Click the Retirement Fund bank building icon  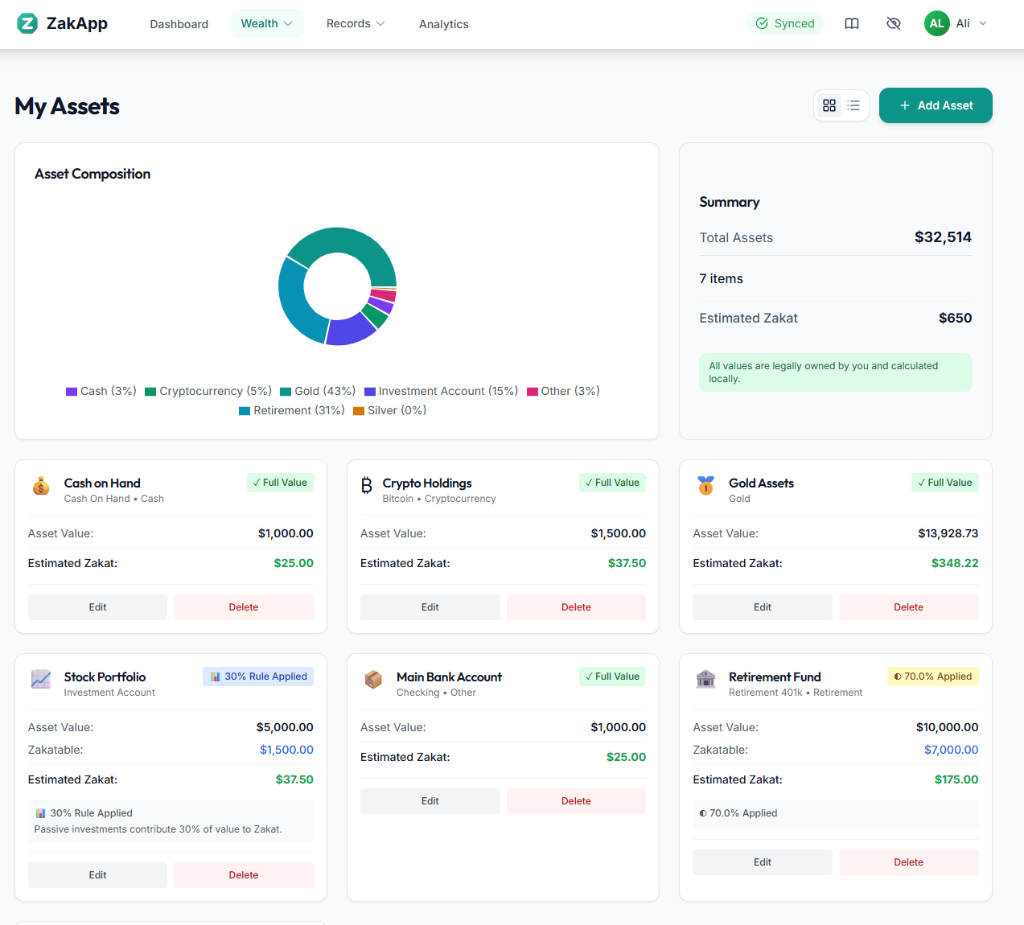pyautogui.click(x=706, y=680)
